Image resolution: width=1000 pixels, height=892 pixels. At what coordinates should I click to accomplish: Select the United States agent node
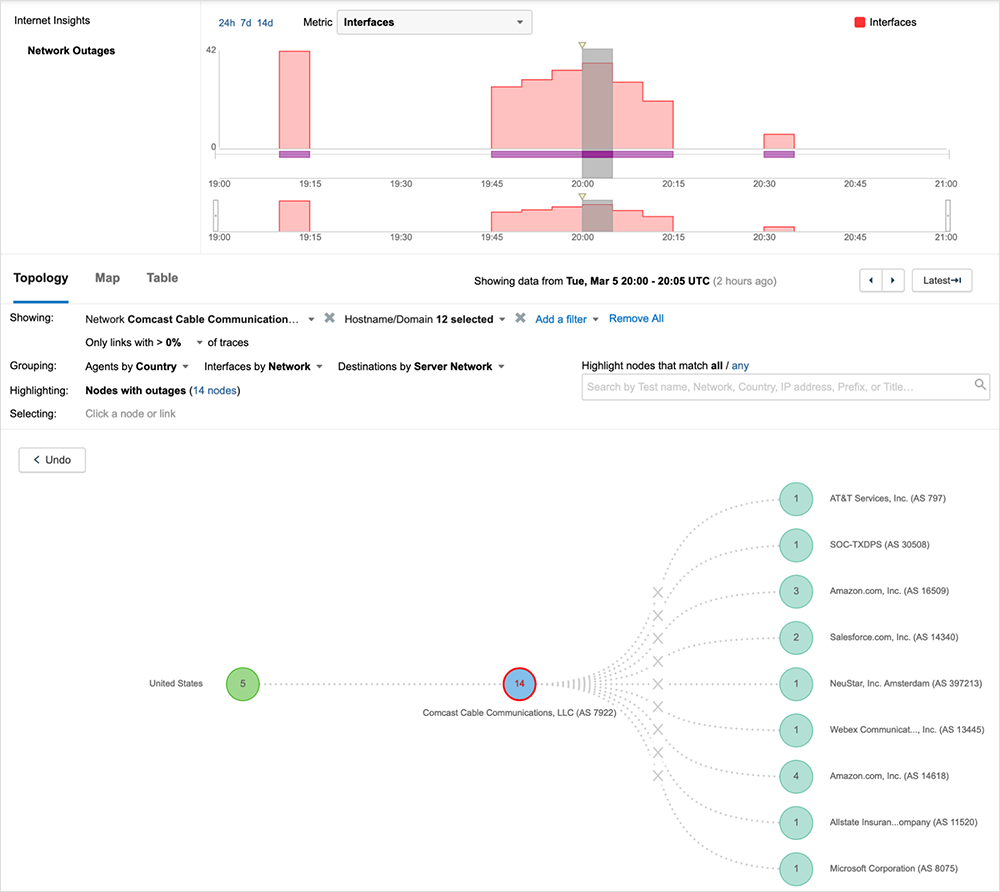click(x=243, y=684)
